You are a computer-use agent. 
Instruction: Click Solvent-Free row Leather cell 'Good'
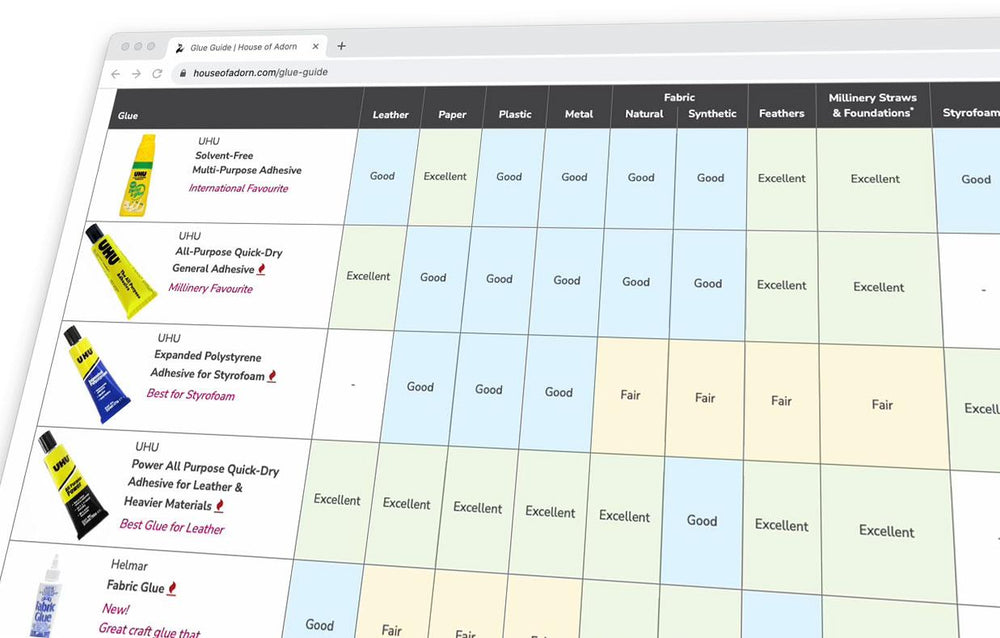382,176
